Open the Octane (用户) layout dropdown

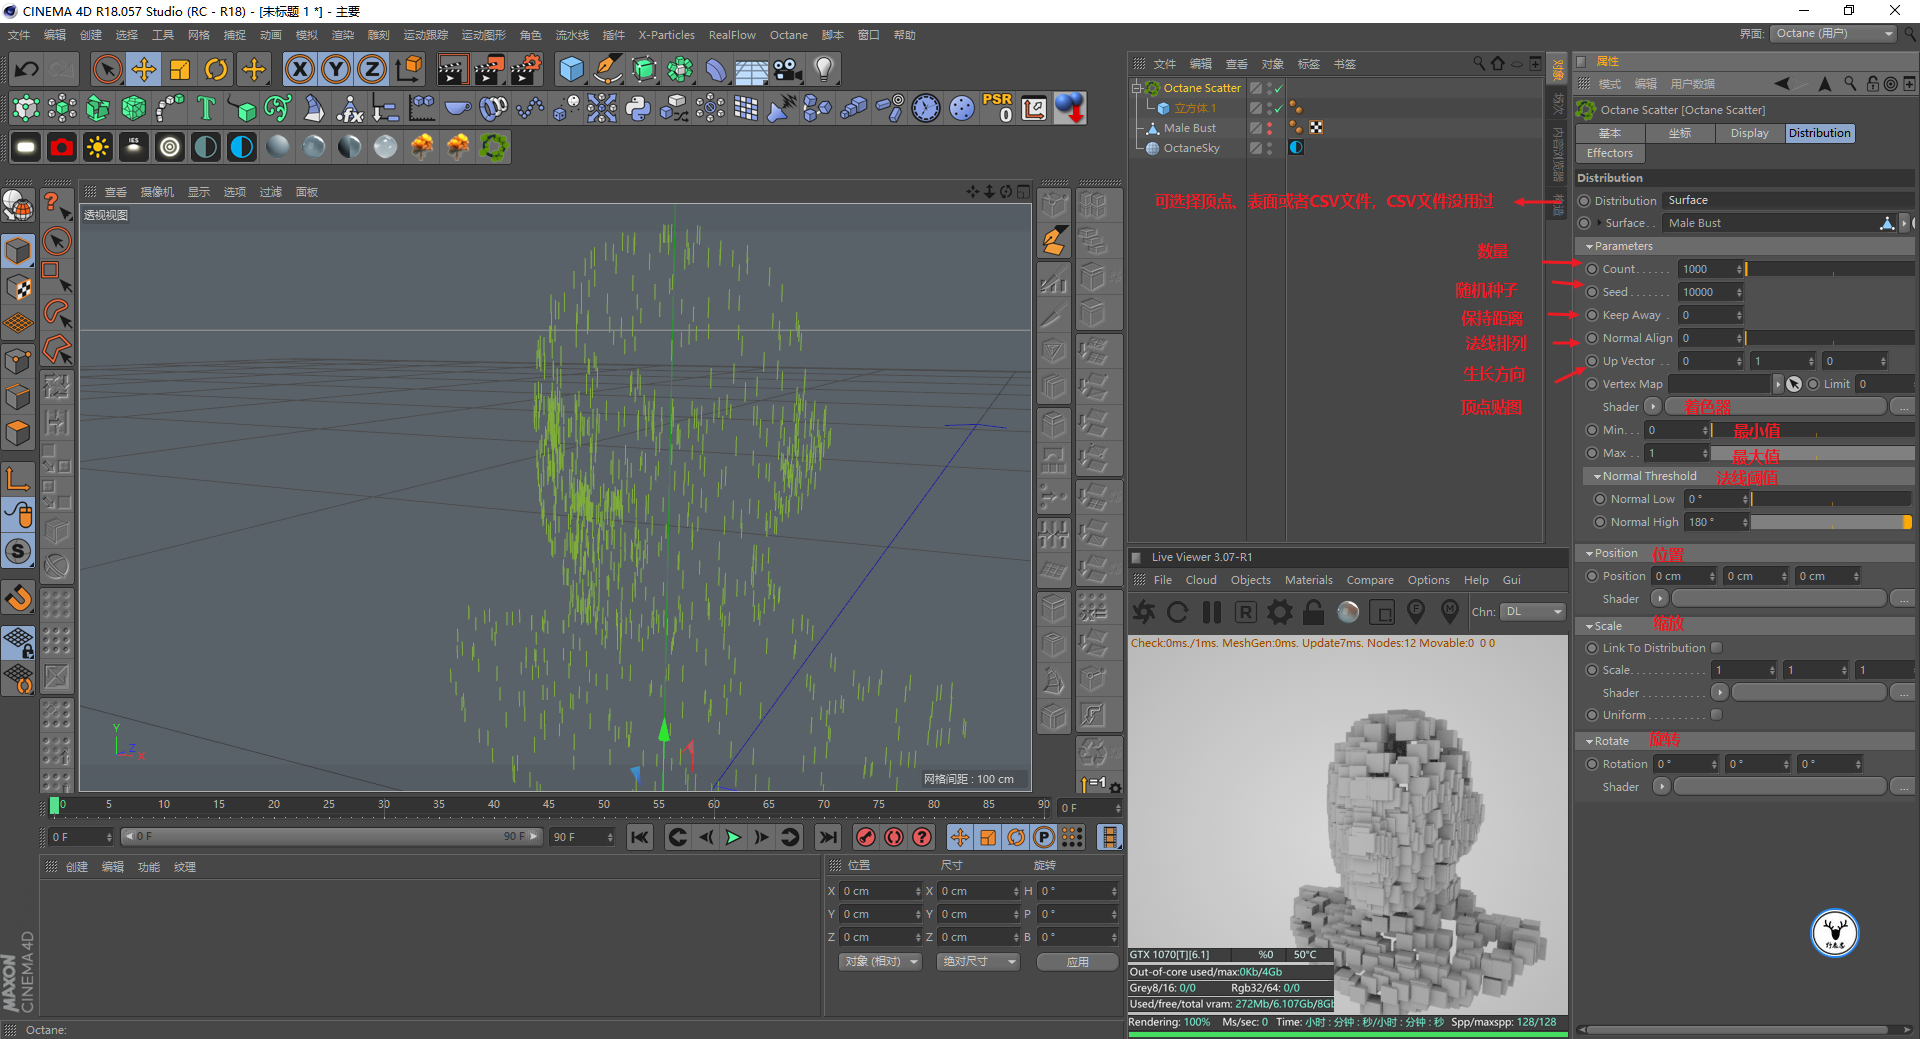coord(1835,34)
